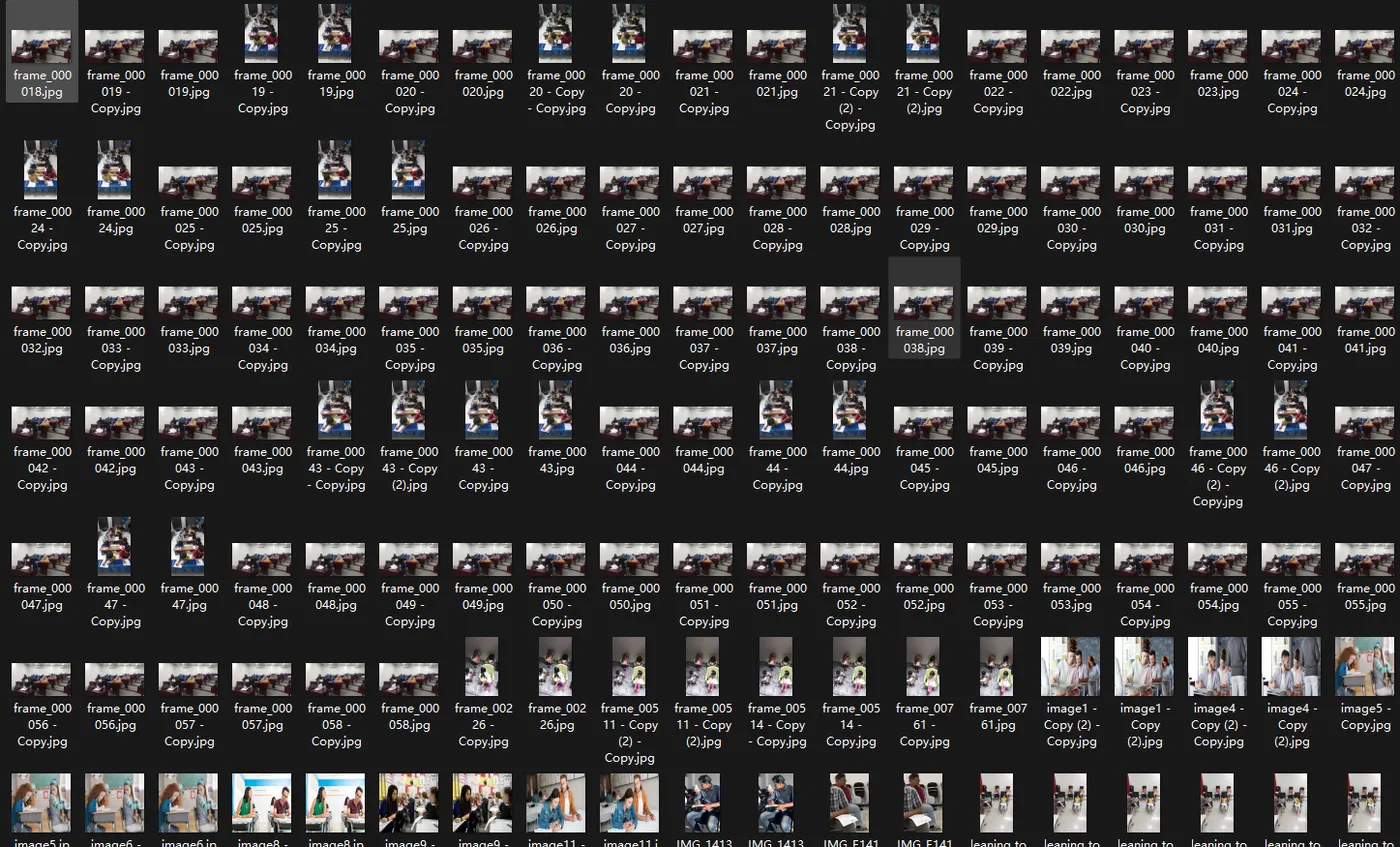Click file name "frame_000030.jpg"

point(1144,220)
